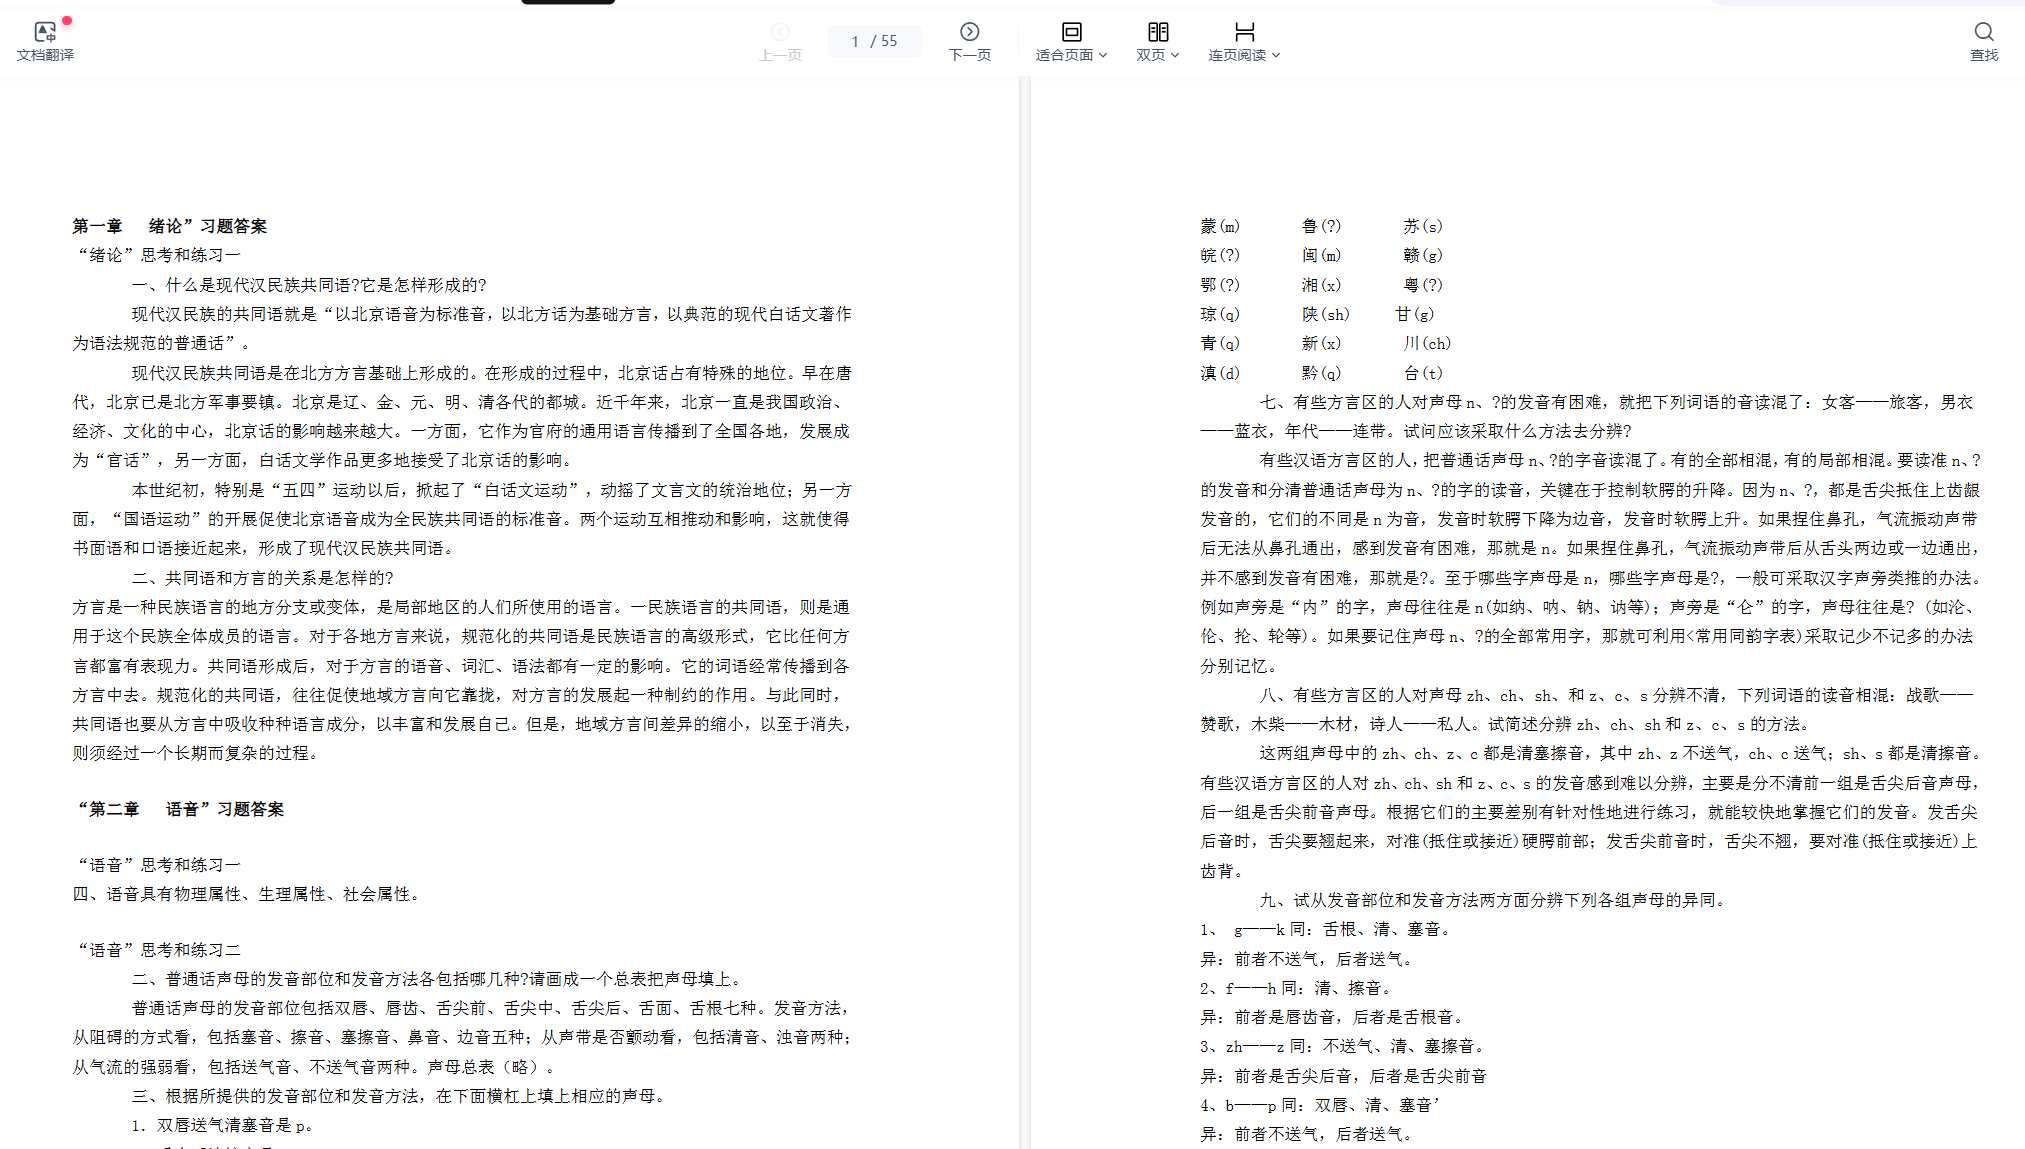Viewport: 2025px width, 1149px height.
Task: Click the 第一章 绪论 习题答案 heading
Action: (x=169, y=226)
